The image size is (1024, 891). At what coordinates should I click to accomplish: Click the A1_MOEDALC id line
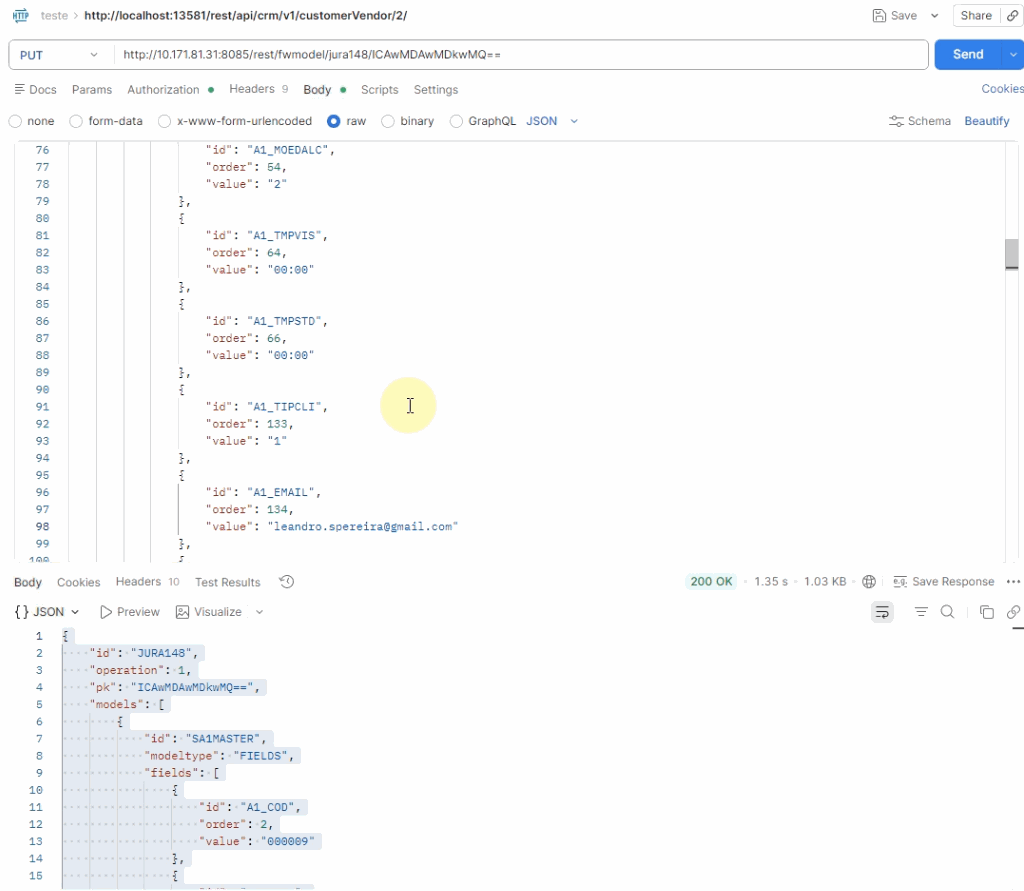click(270, 150)
